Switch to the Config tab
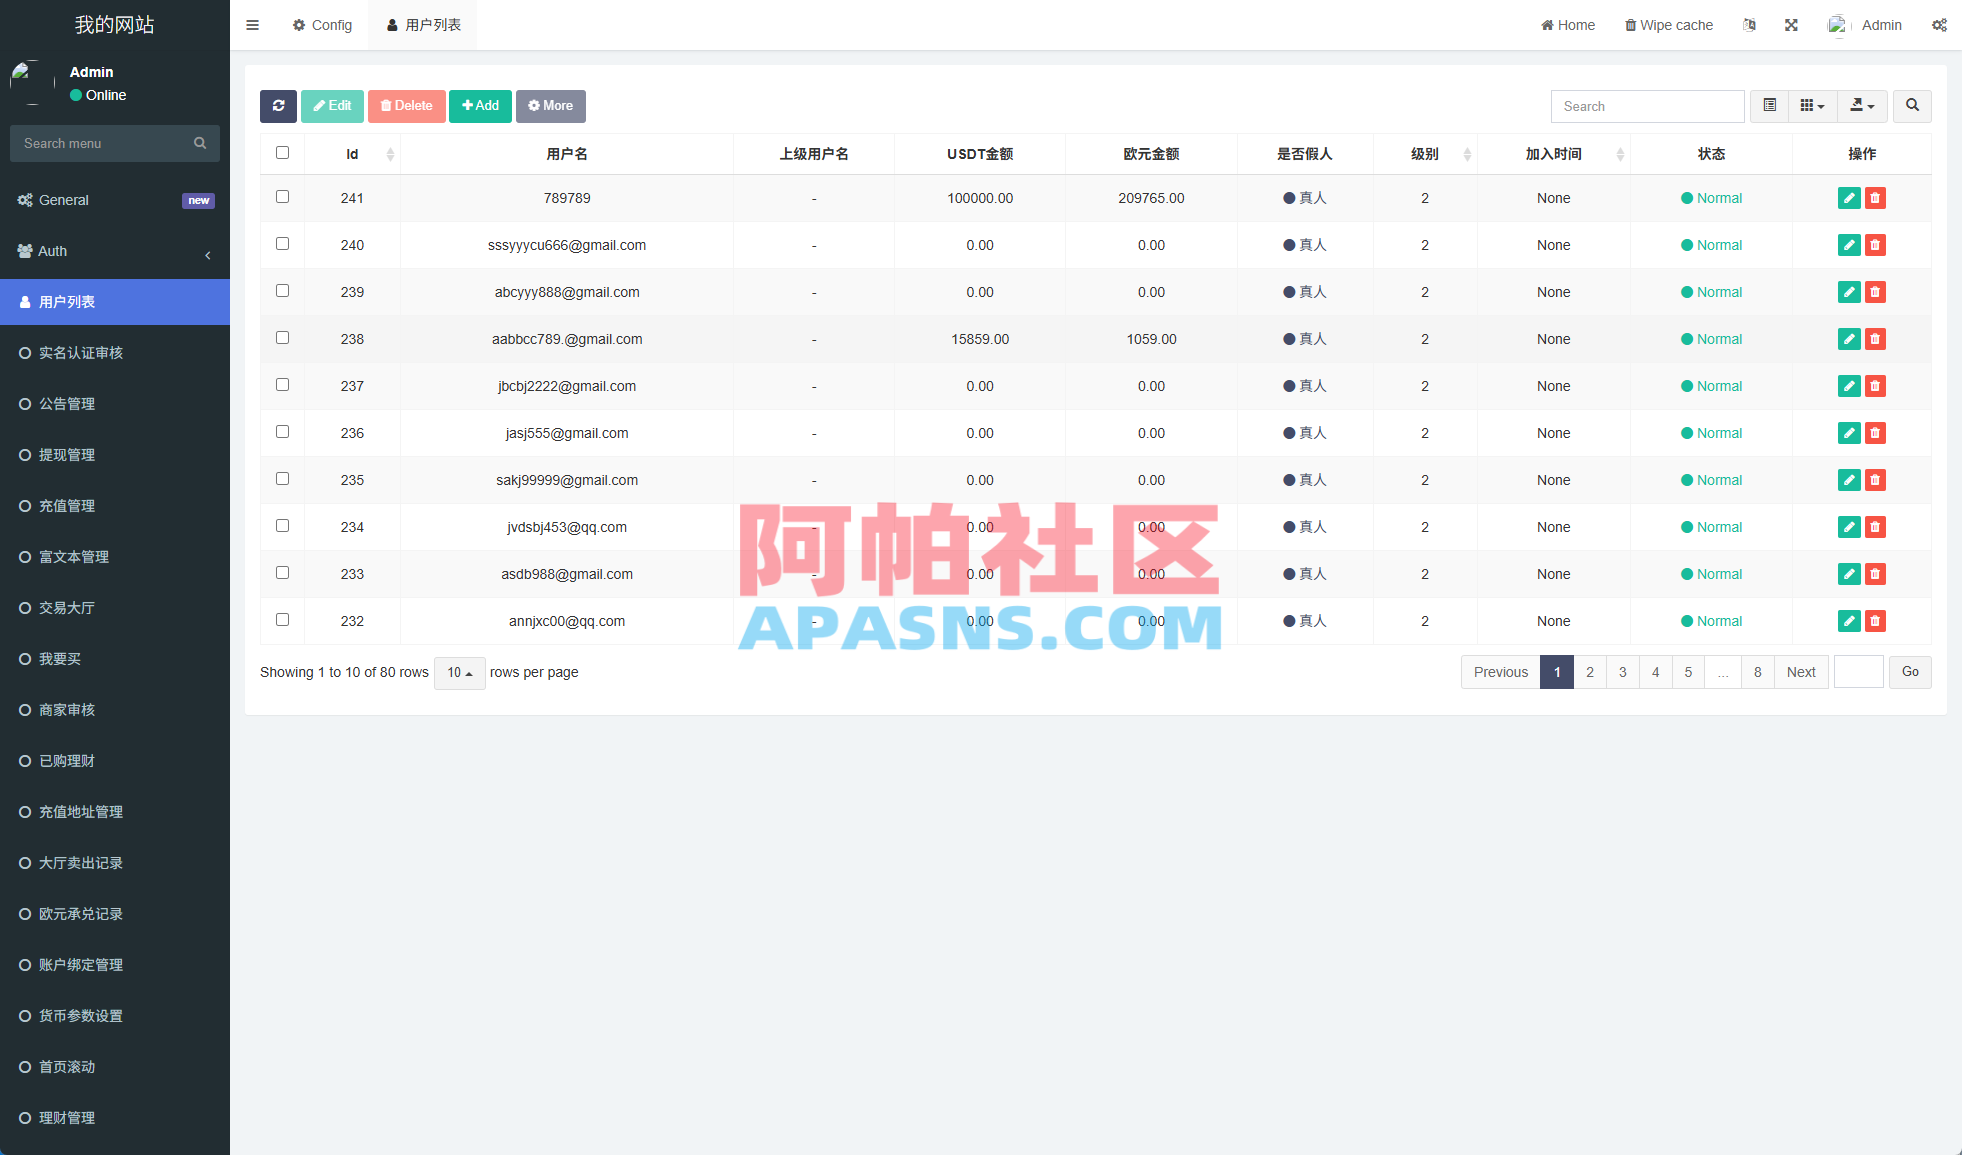Viewport: 1962px width, 1155px height. (322, 24)
